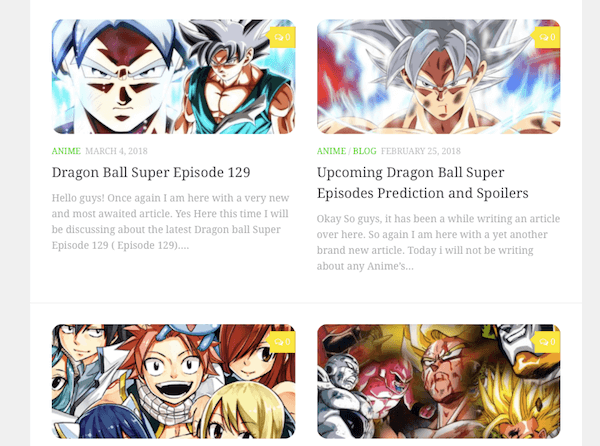
Task: Open comments badge on Fairy Tail thumbnail
Action: click(282, 342)
